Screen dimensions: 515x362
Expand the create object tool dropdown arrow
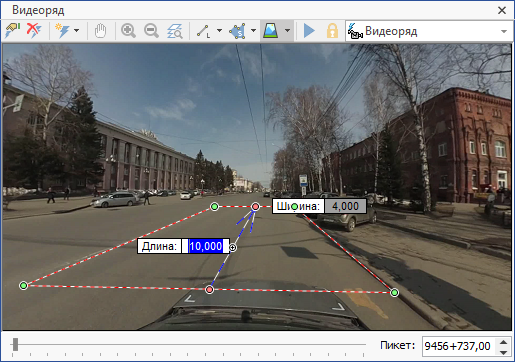coord(77,31)
